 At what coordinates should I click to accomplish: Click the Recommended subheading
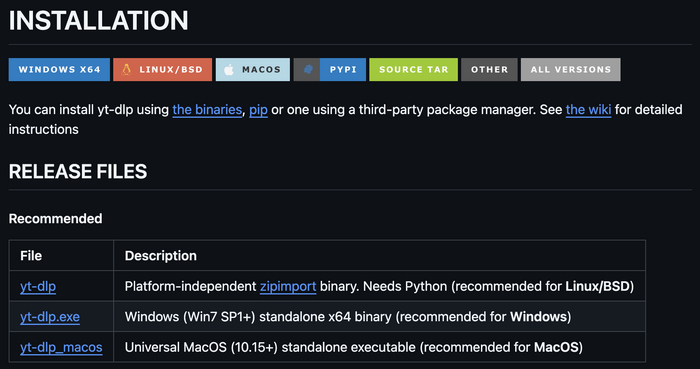point(55,219)
